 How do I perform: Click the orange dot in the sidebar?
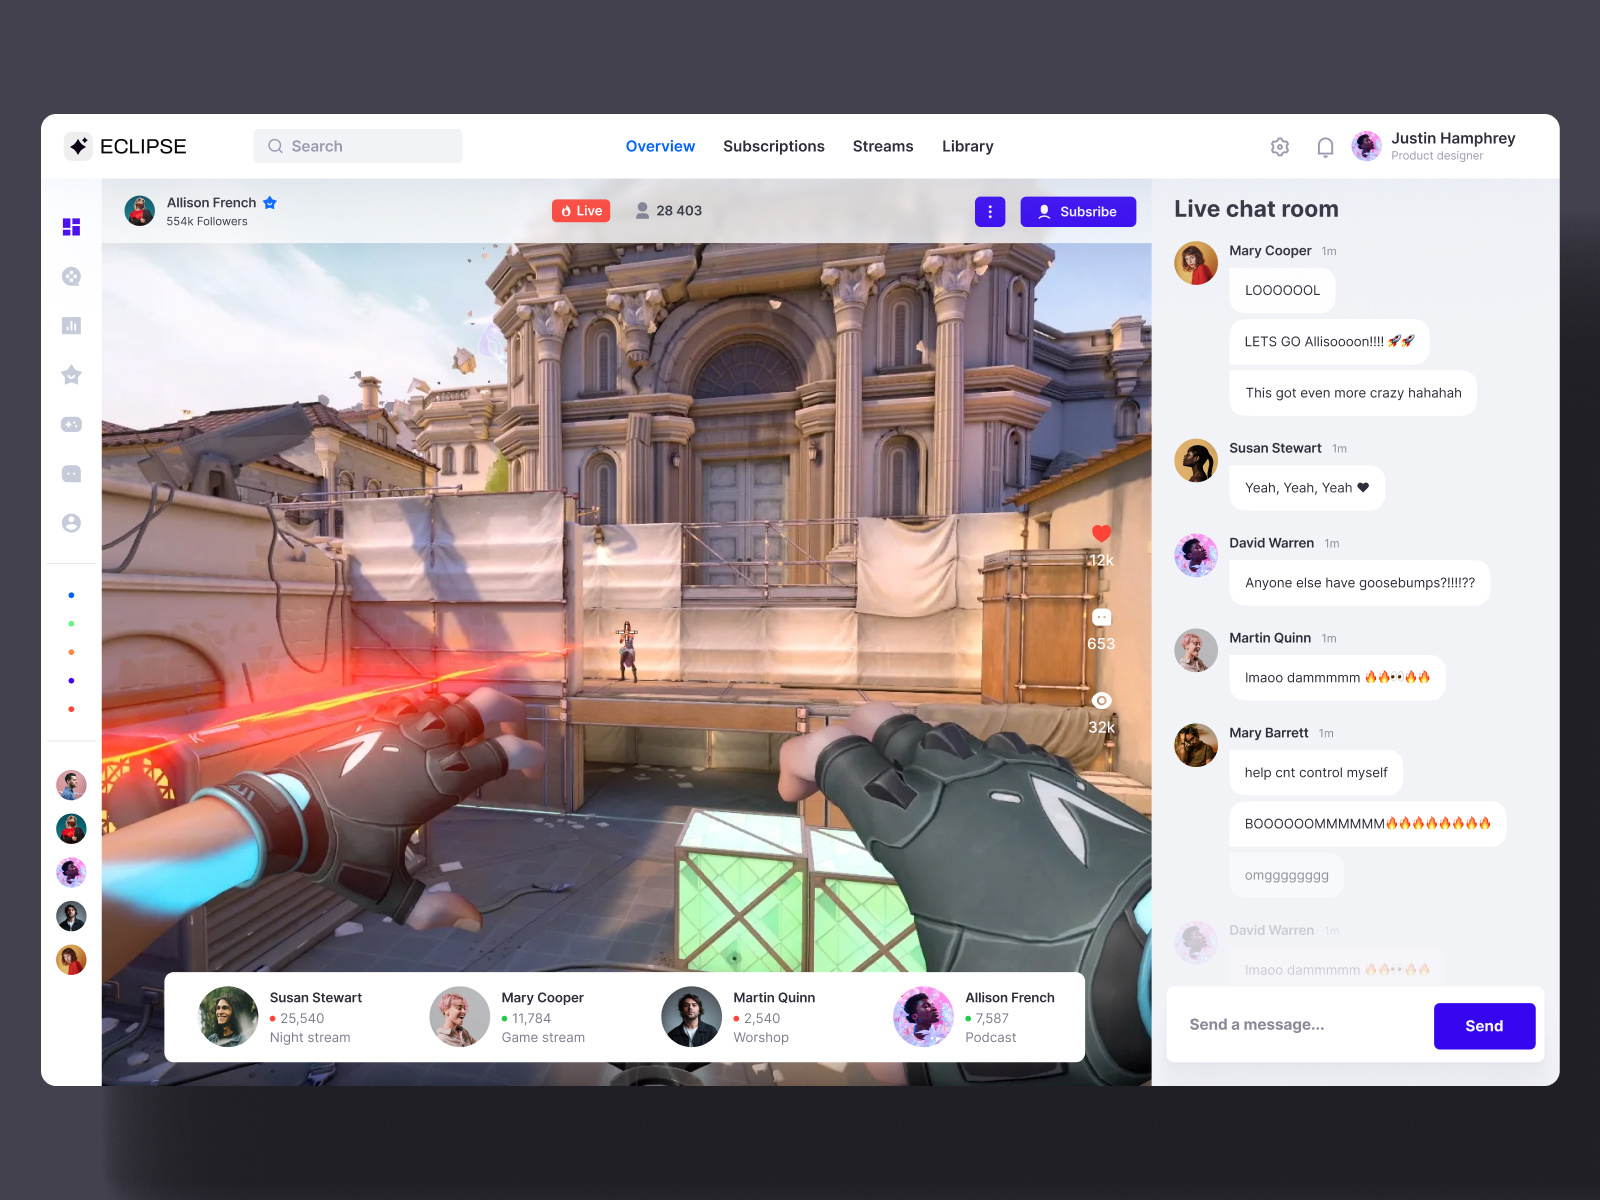point(71,652)
